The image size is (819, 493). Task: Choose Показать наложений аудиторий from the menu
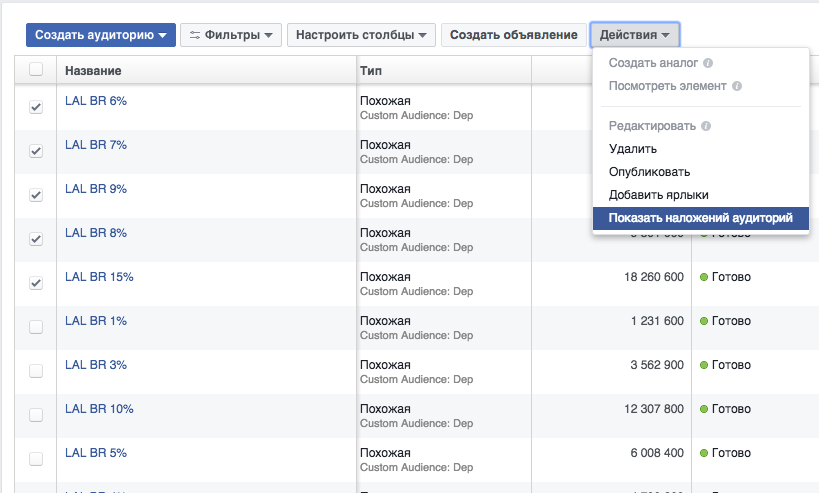click(700, 217)
